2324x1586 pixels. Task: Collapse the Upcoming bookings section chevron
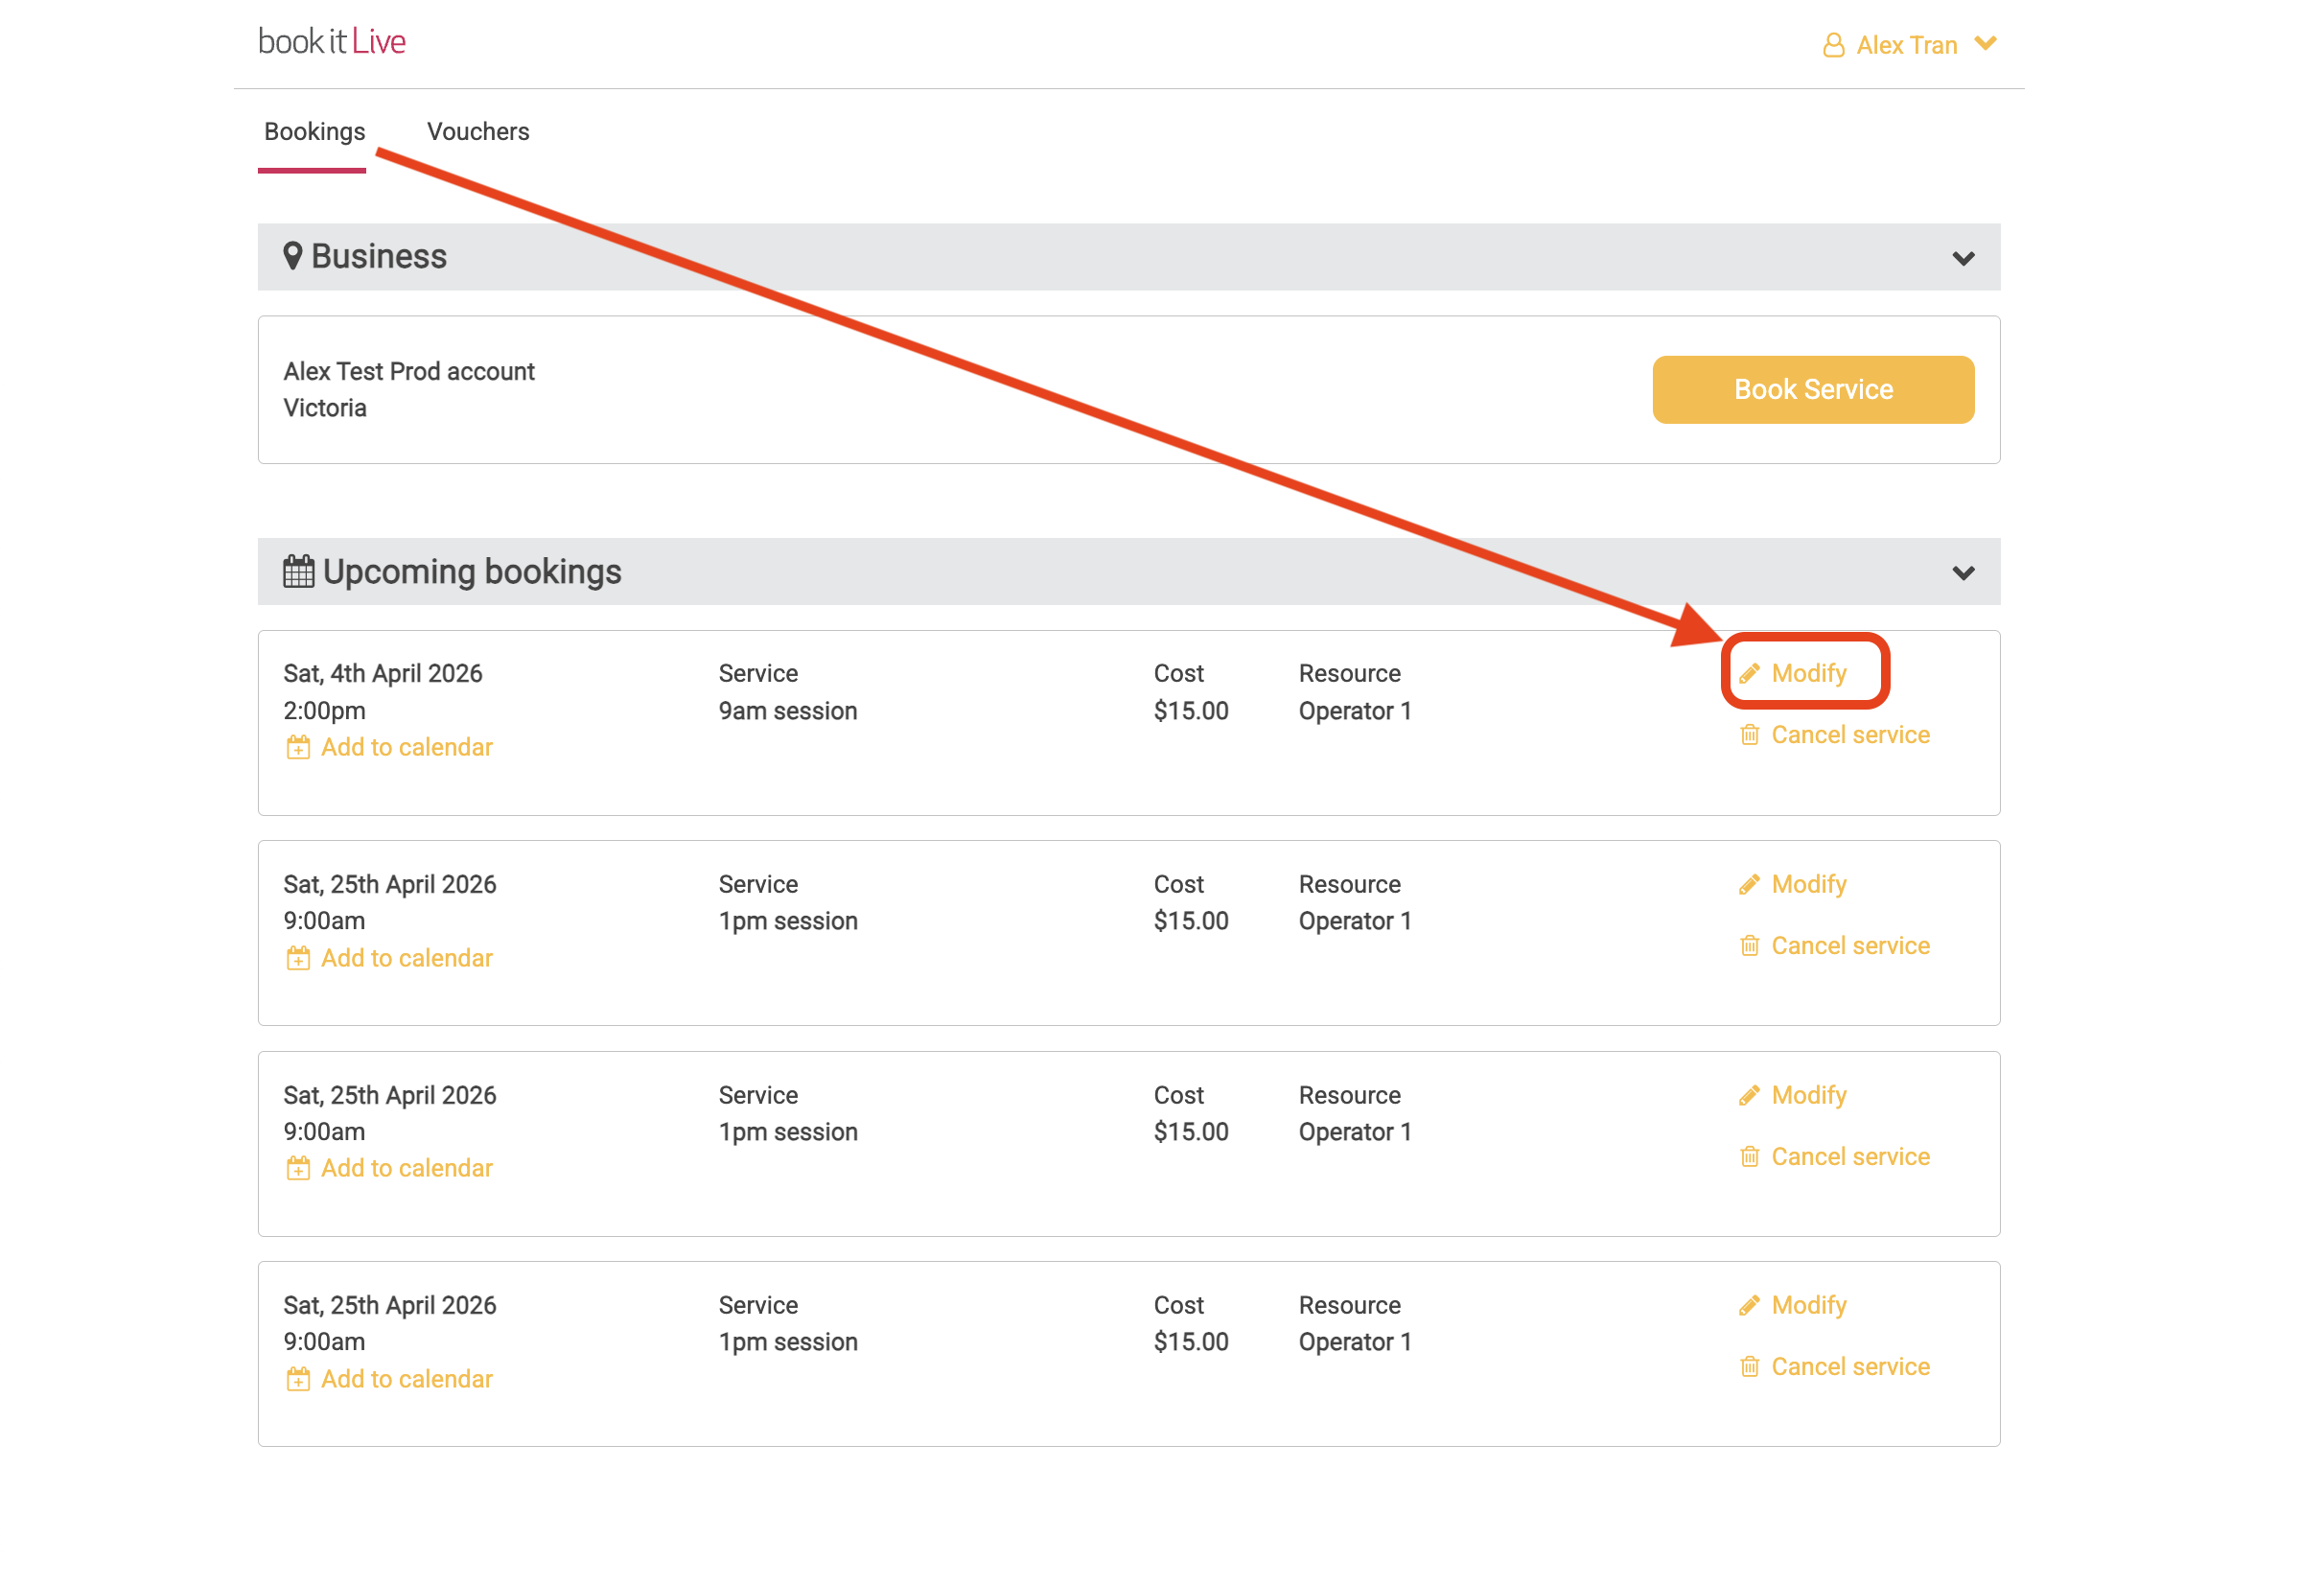(1963, 574)
